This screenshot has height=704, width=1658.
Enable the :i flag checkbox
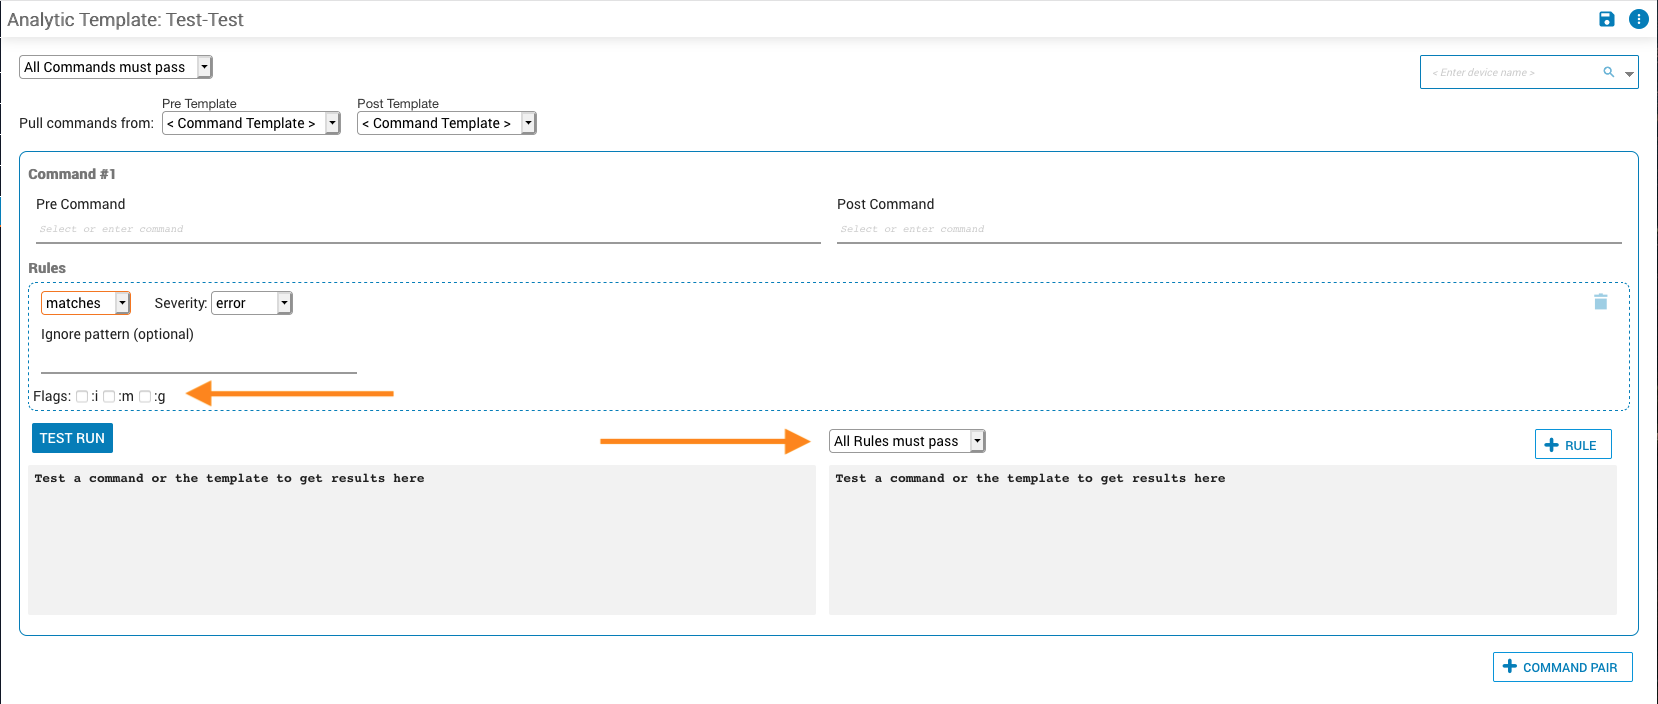pos(82,396)
